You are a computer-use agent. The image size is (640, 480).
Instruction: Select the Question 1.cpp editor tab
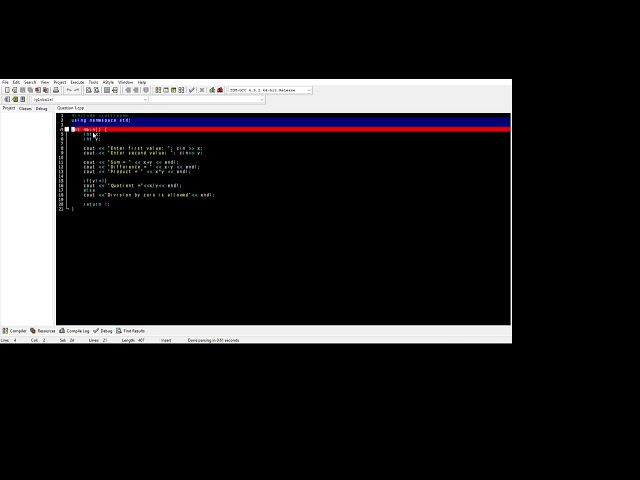coord(70,108)
